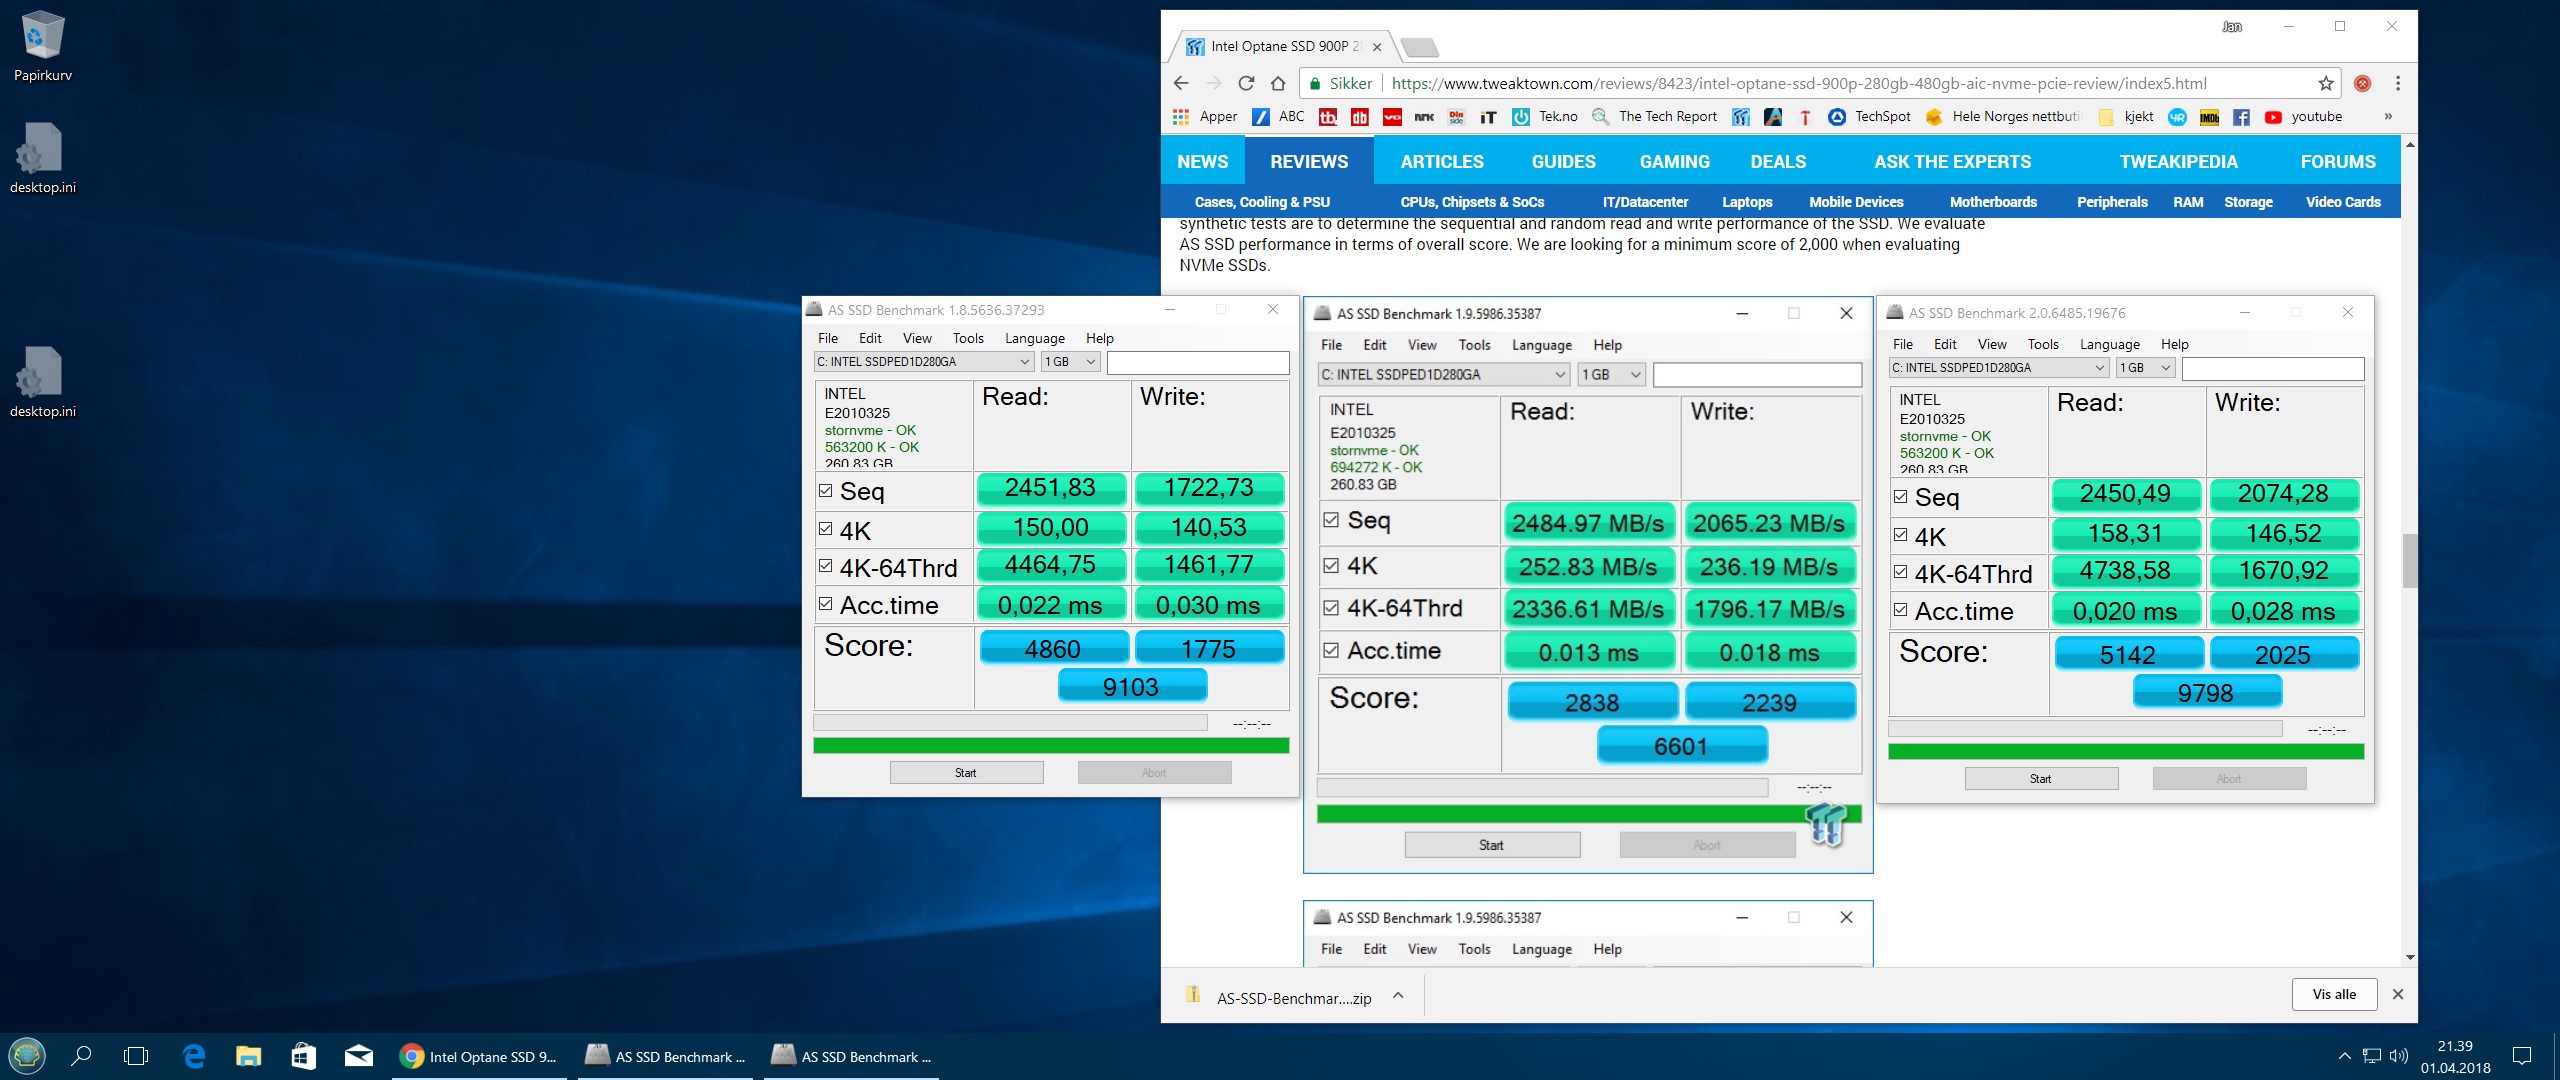Open Chrome three-dot menu
The width and height of the screenshot is (2560, 1080).
click(x=2397, y=83)
